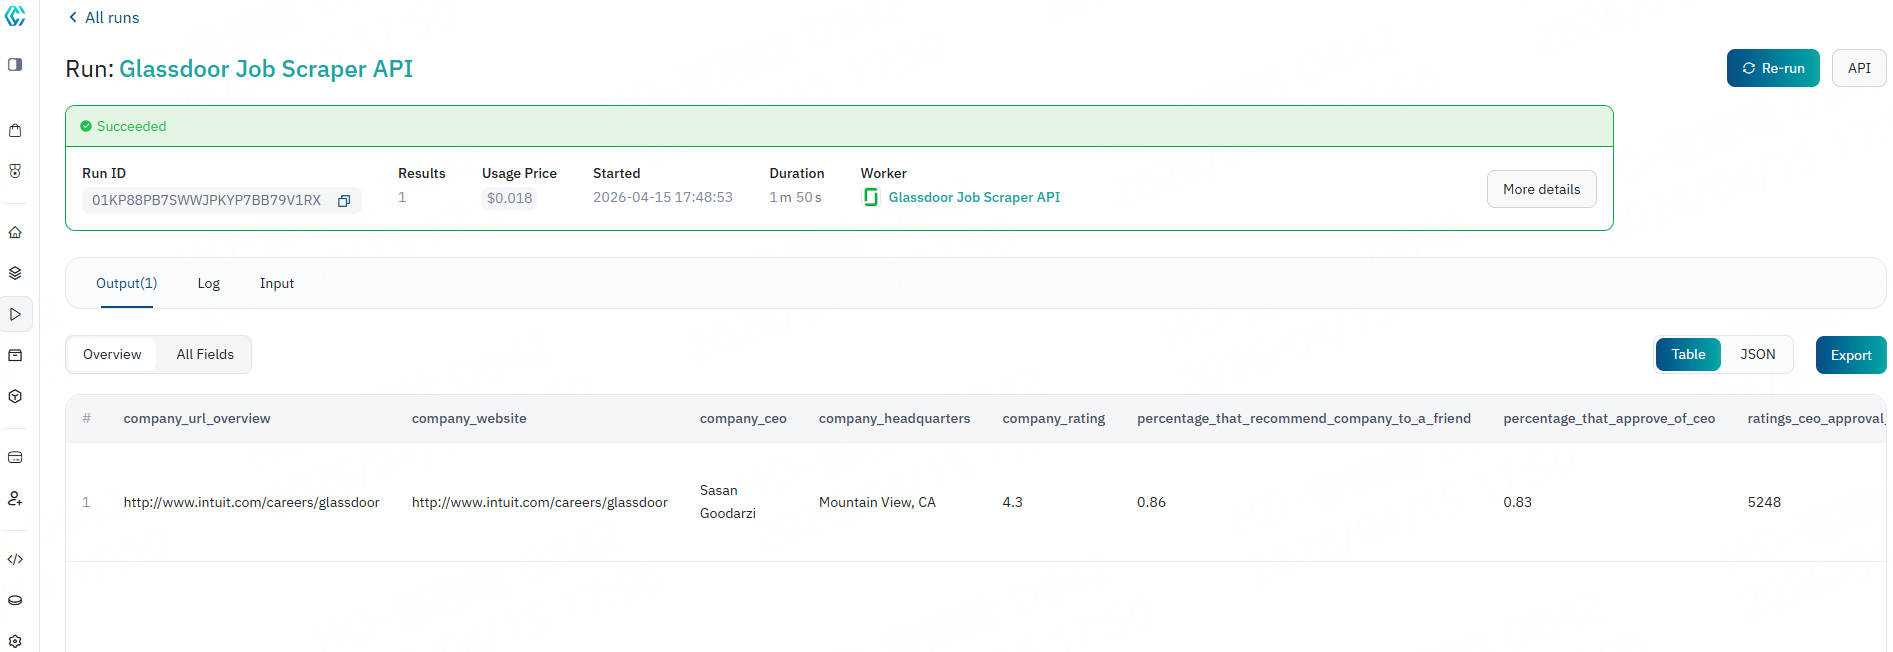Viewport: 1893px width, 652px height.
Task: Toggle the sidebar panel collapse icon
Action: 15,65
